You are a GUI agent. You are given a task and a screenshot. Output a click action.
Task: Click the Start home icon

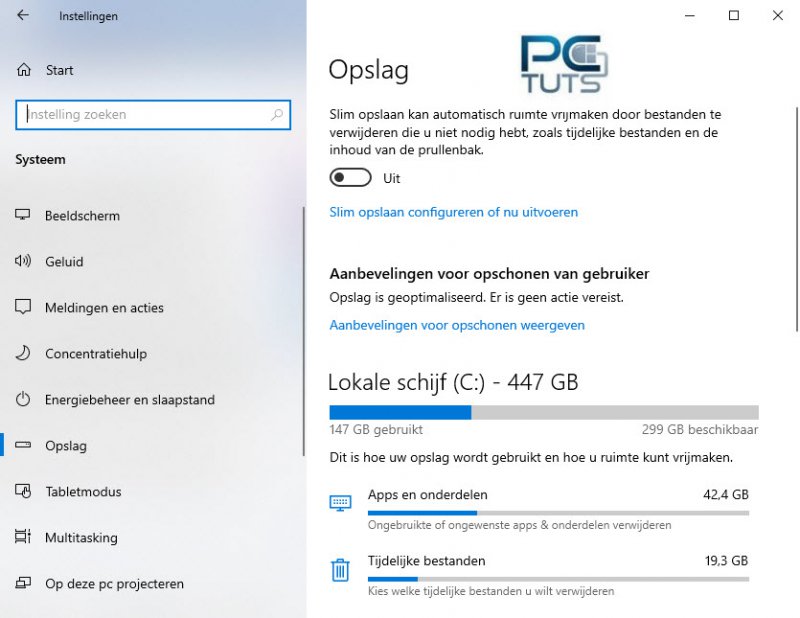pyautogui.click(x=24, y=70)
